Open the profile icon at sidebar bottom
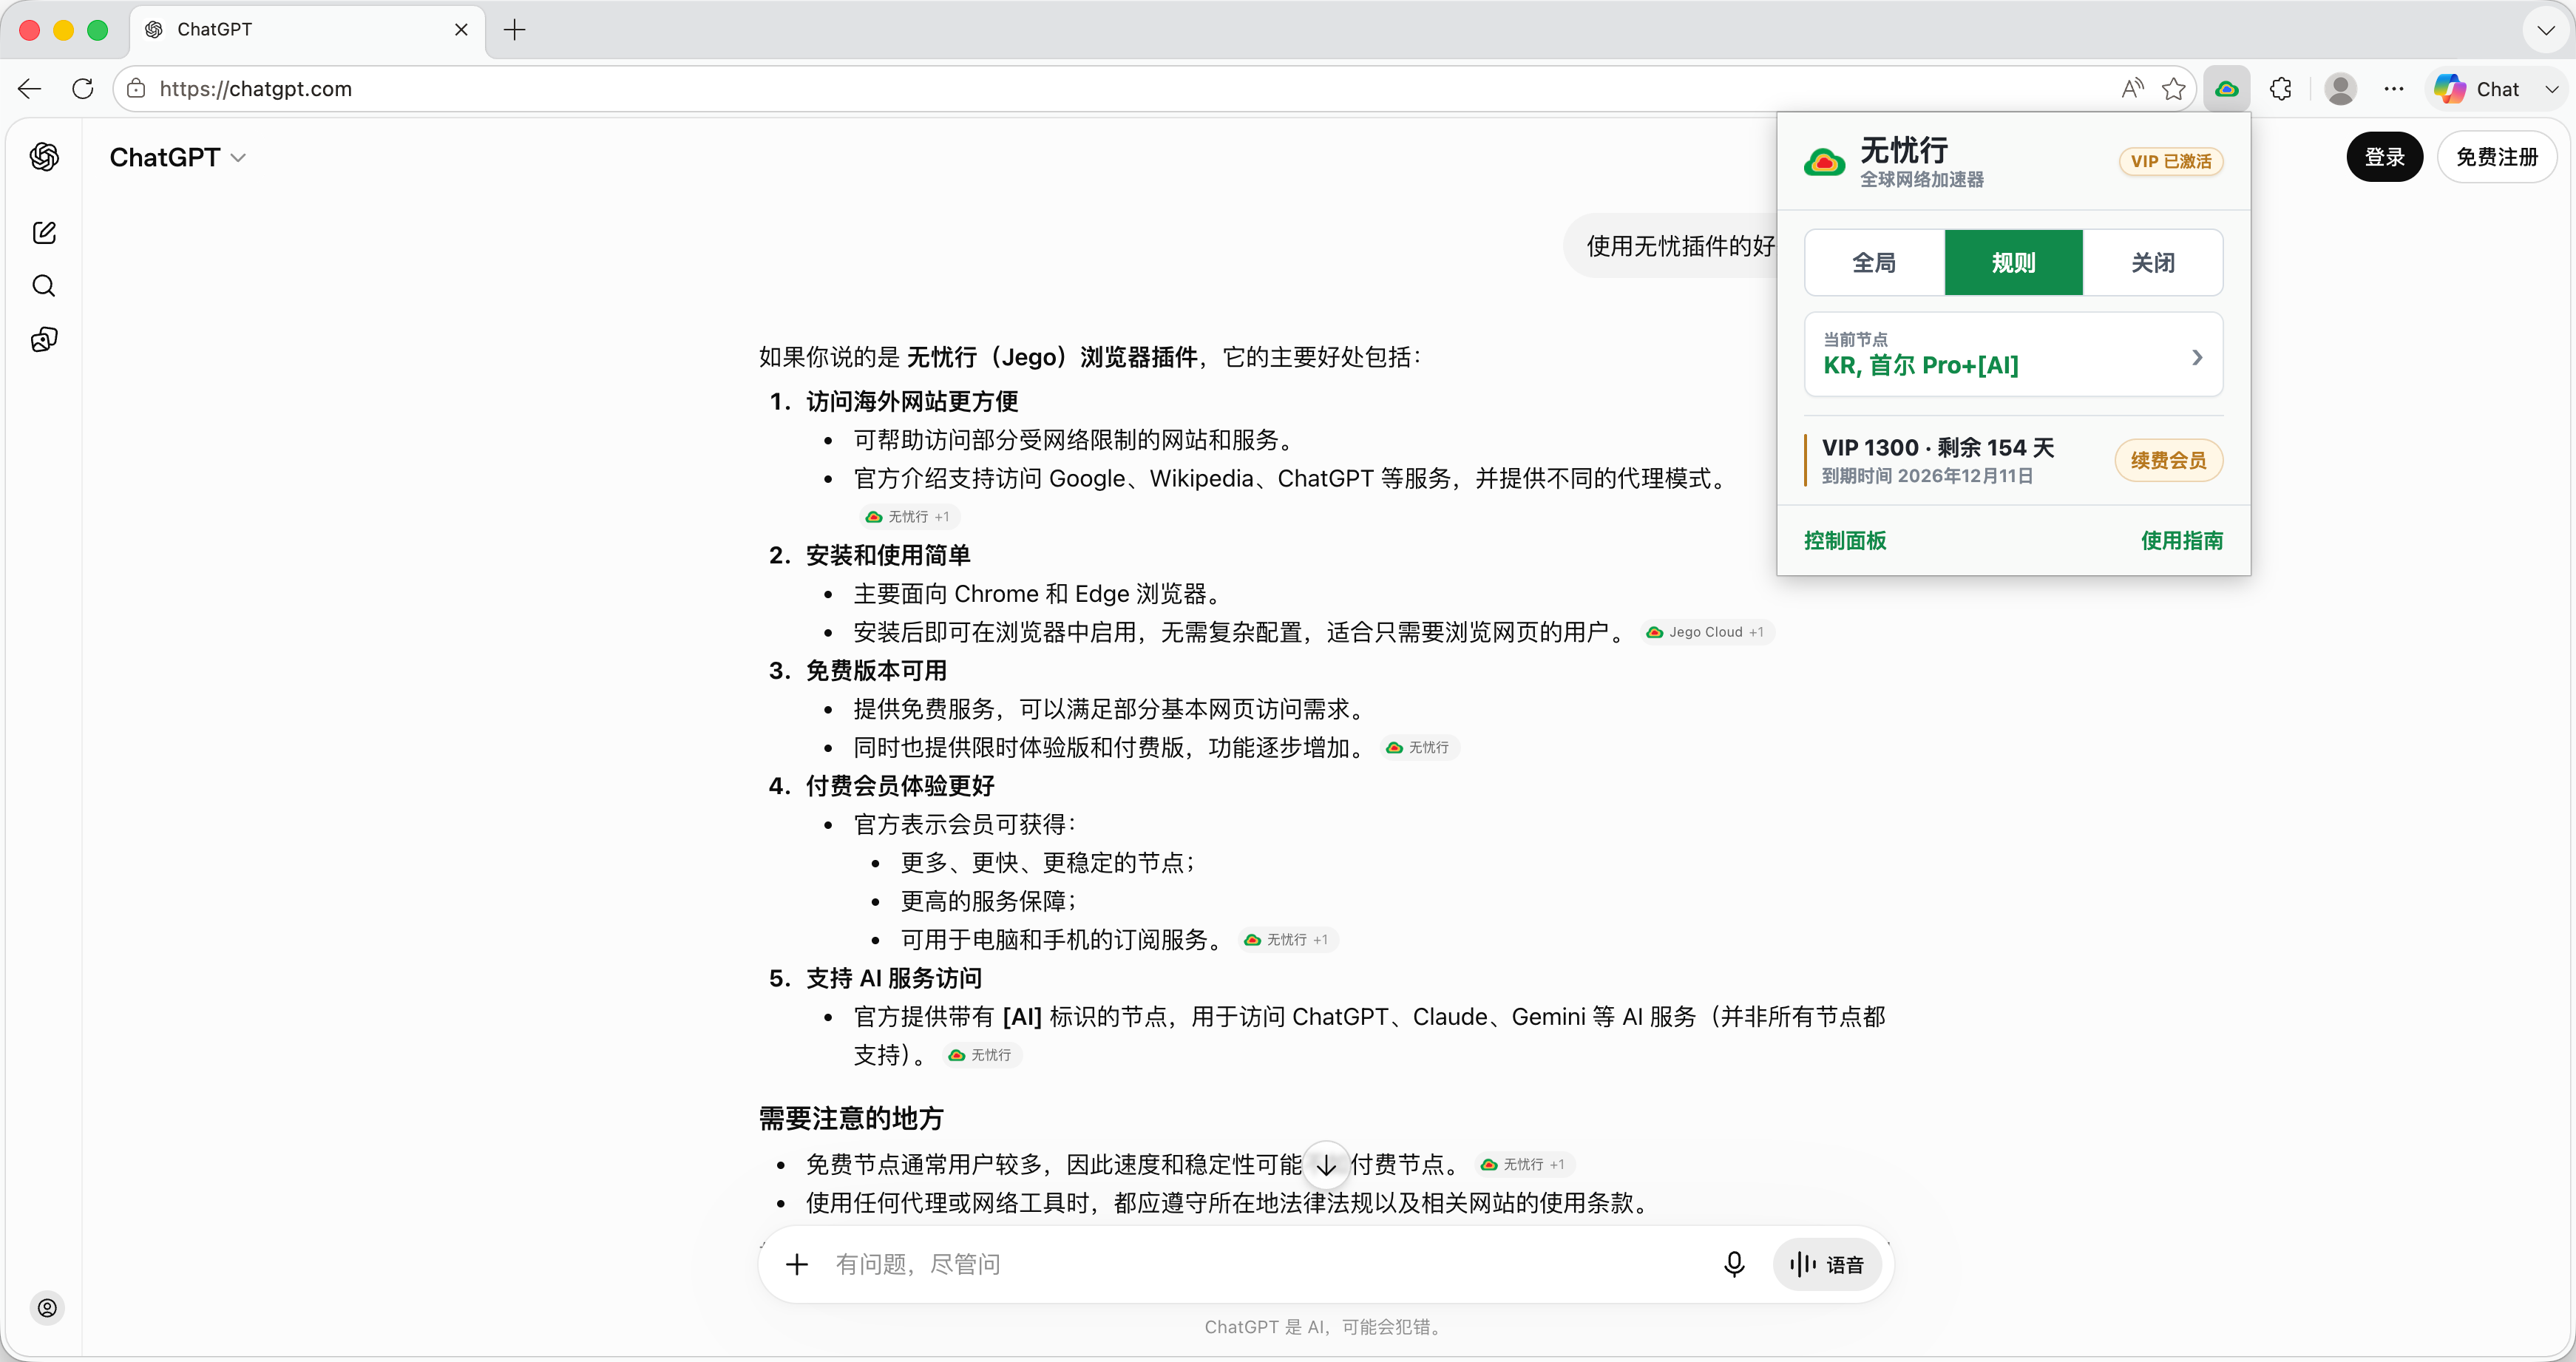The image size is (2576, 1362). click(47, 1307)
